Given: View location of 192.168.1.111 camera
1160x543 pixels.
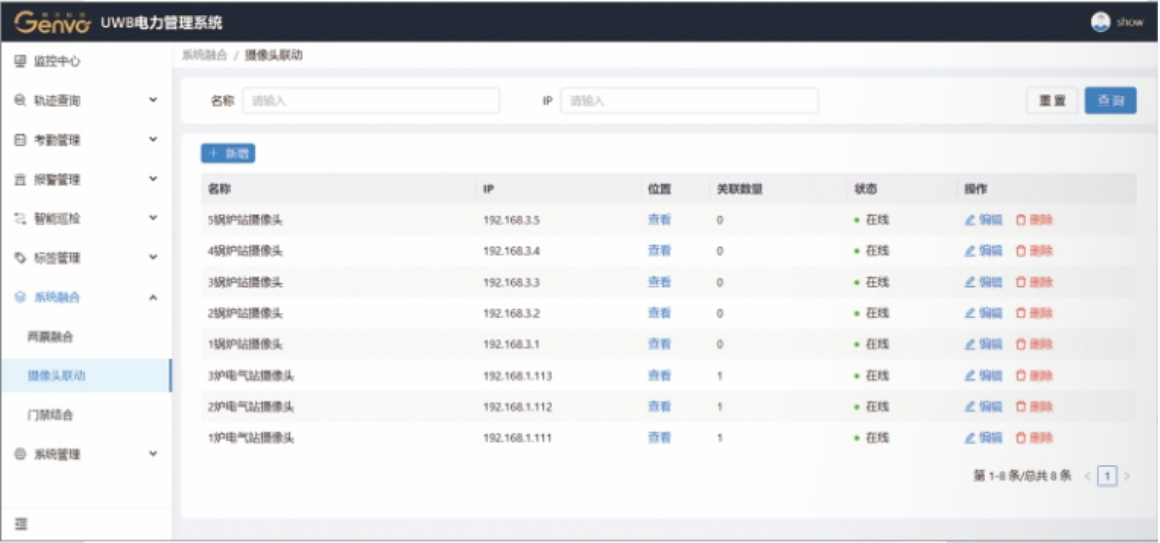Looking at the screenshot, I should coord(659,438).
